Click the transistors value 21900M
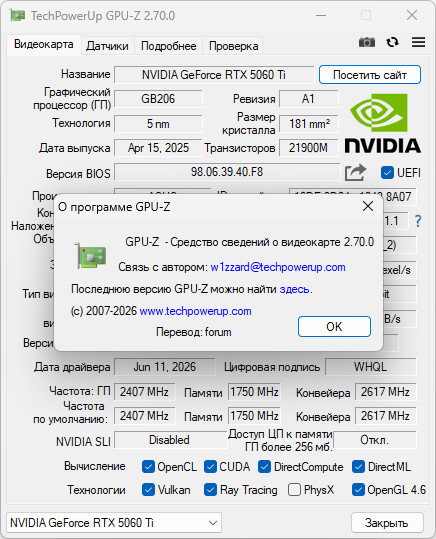 [x=308, y=148]
